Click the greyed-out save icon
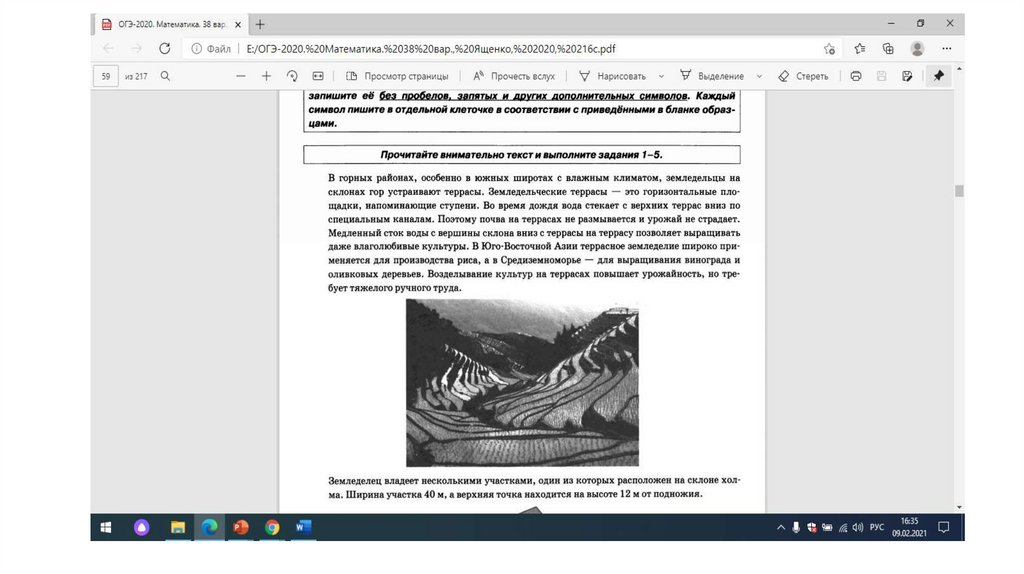The width and height of the screenshot is (1024, 574). click(882, 76)
